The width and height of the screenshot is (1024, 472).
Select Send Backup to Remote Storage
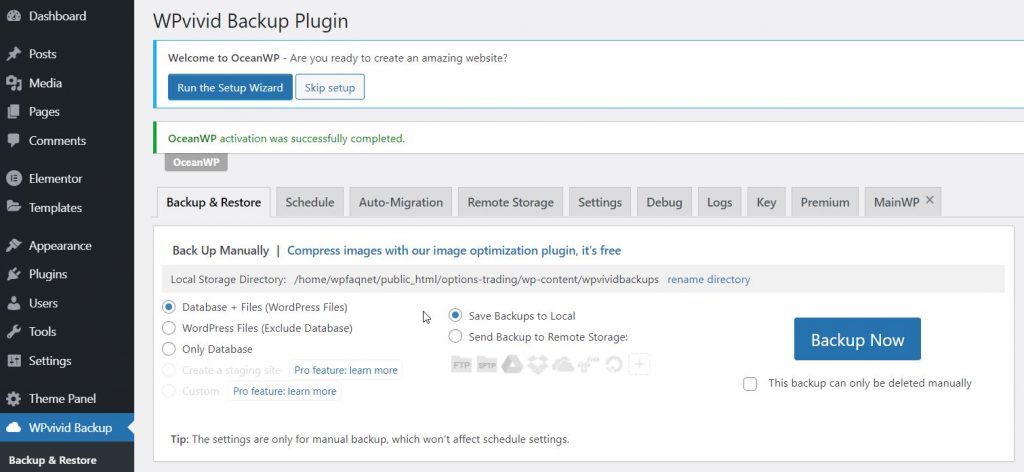pos(456,337)
